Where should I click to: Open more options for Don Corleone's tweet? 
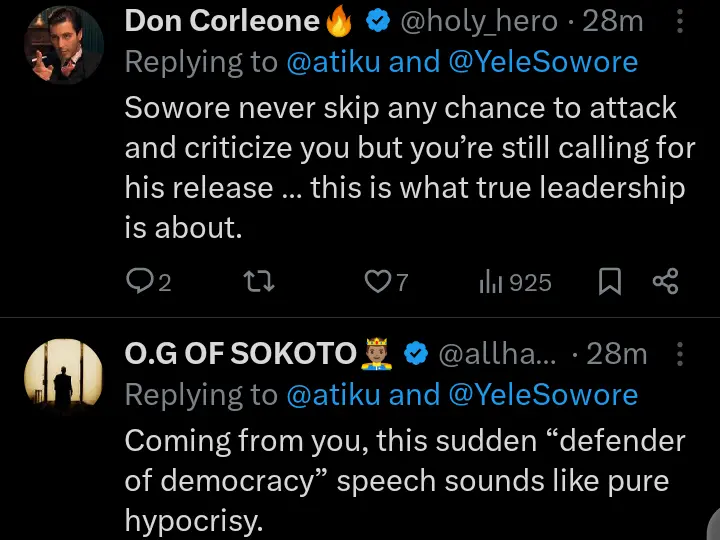click(x=681, y=20)
